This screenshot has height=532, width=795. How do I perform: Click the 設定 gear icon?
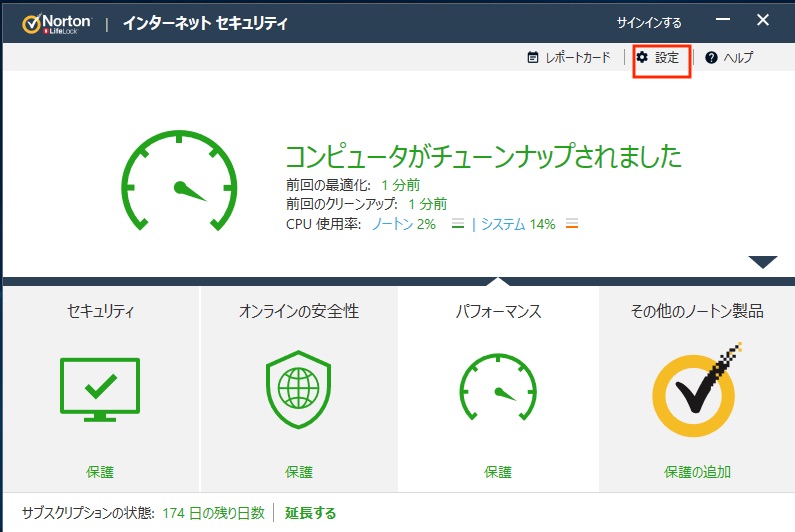pos(642,57)
